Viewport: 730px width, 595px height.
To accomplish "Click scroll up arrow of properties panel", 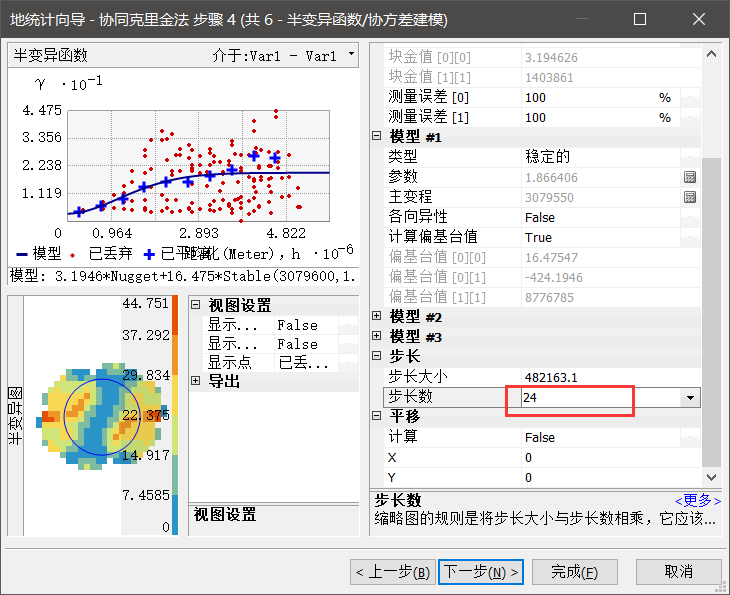I will (711, 54).
